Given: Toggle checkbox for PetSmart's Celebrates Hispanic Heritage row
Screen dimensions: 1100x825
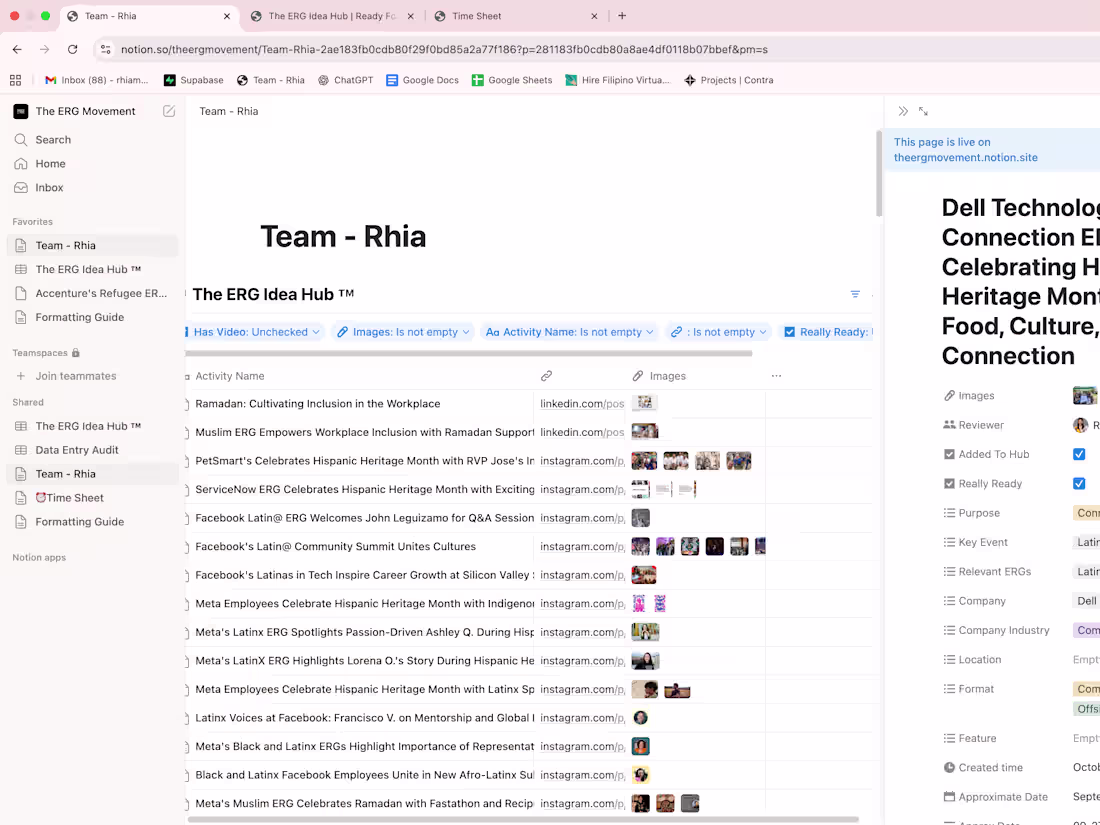Looking at the screenshot, I should click(187, 461).
